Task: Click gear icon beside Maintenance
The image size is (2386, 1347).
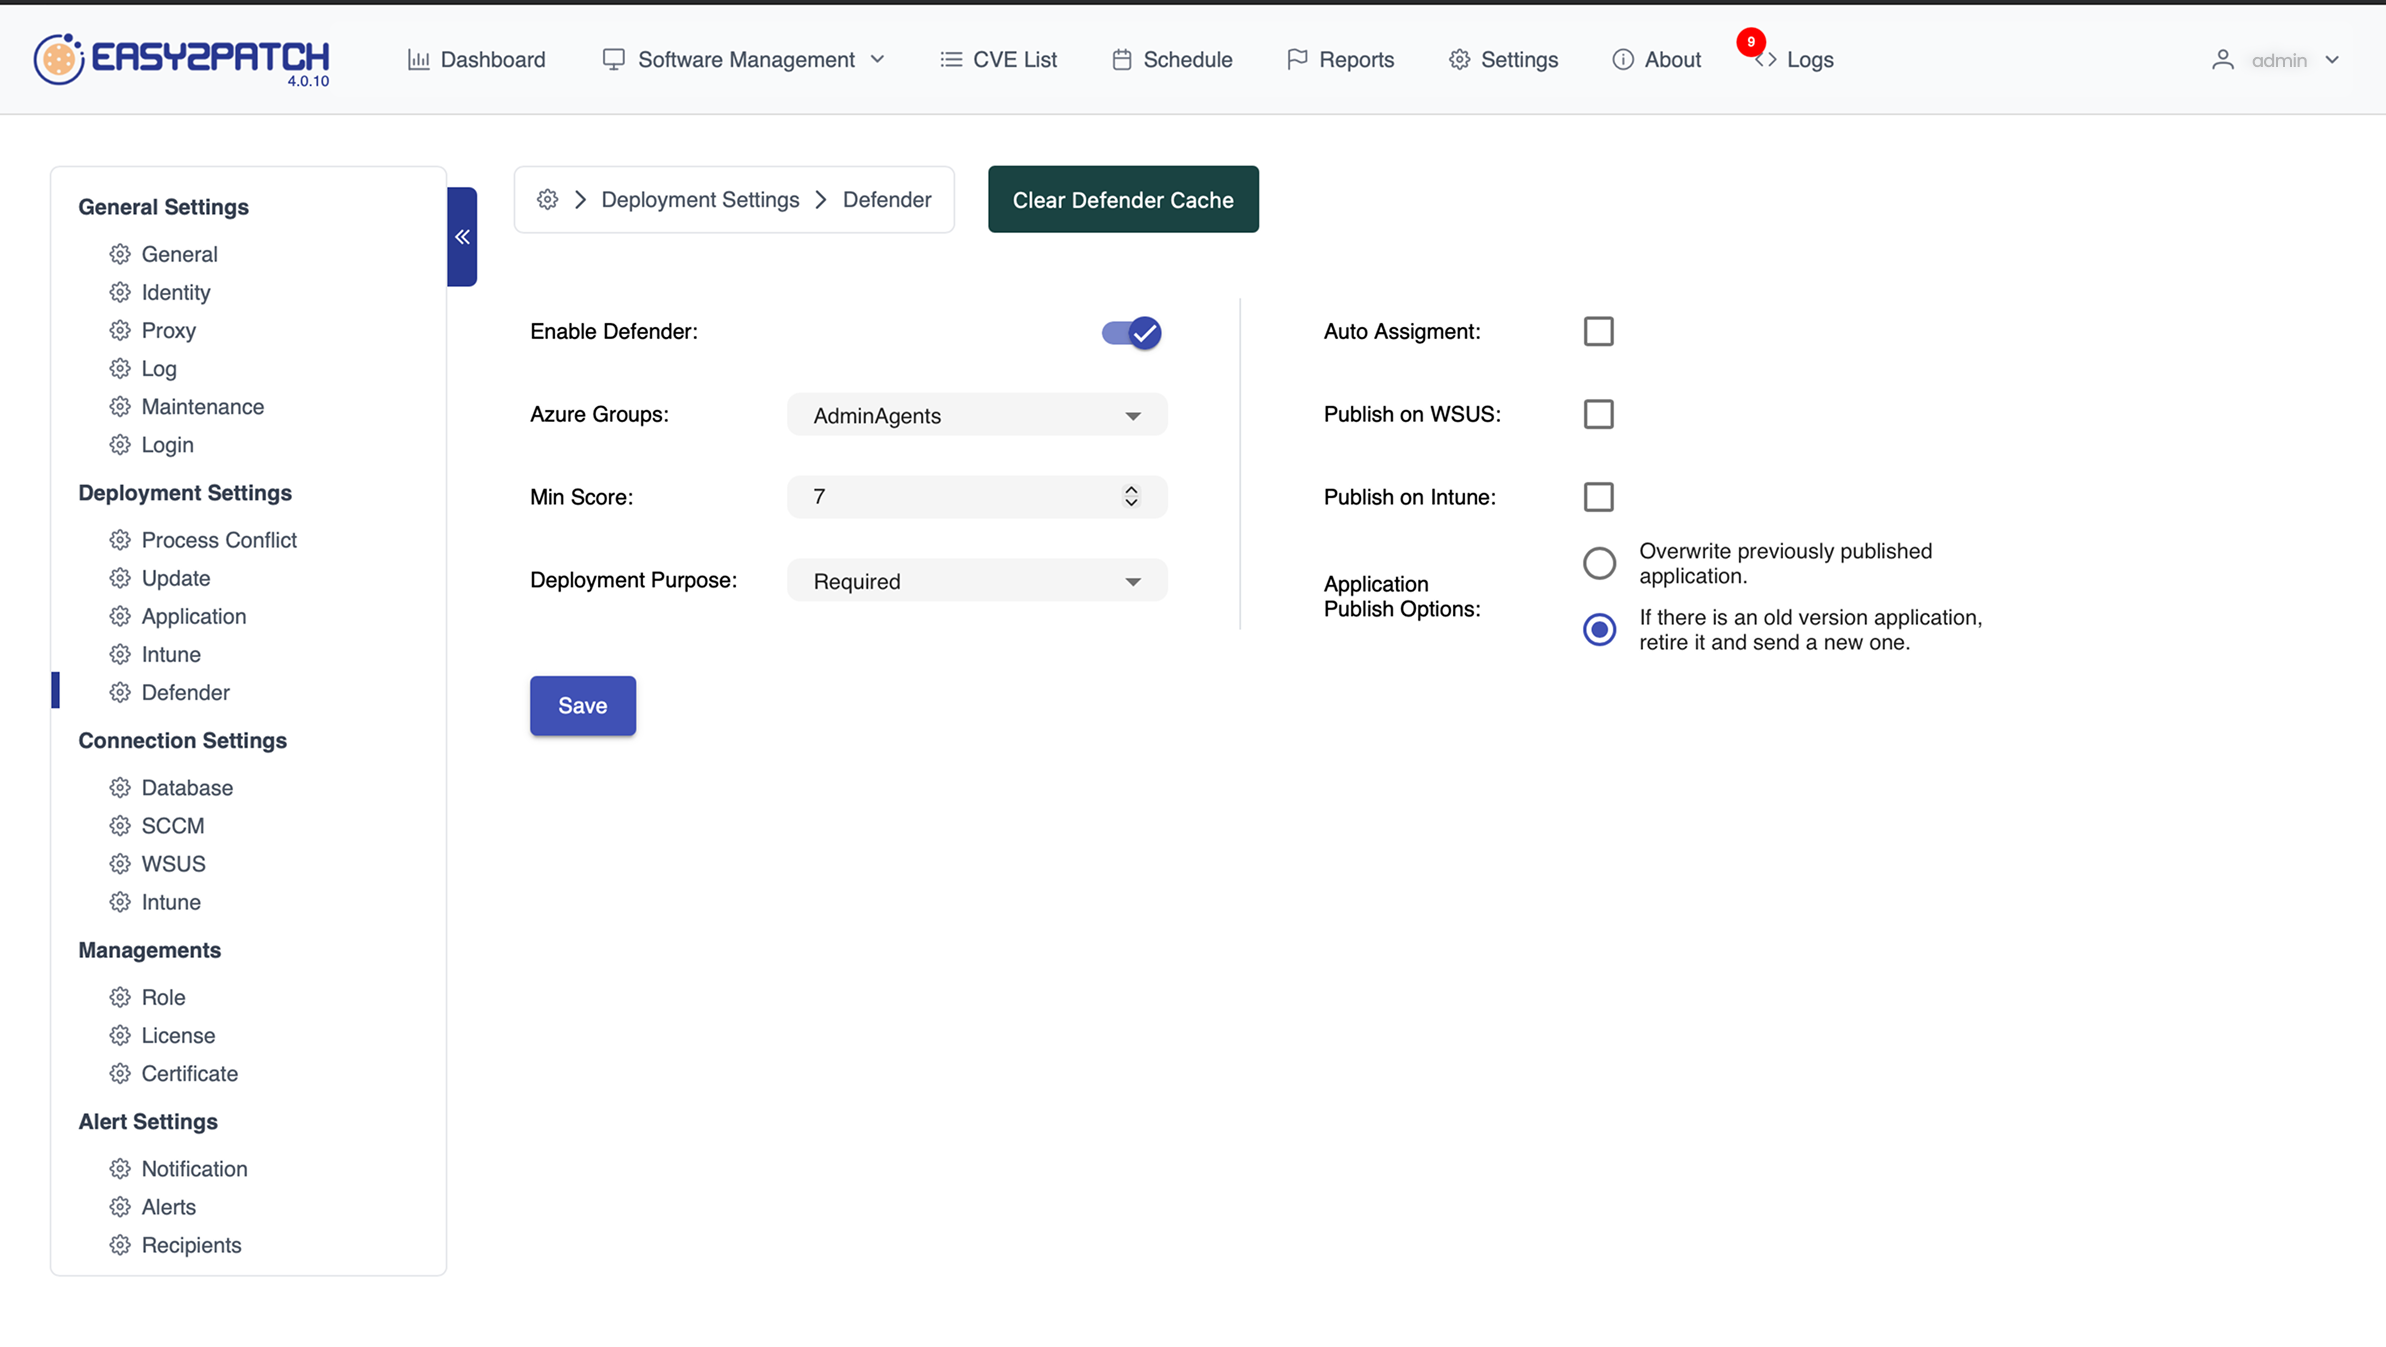Action: [x=120, y=406]
